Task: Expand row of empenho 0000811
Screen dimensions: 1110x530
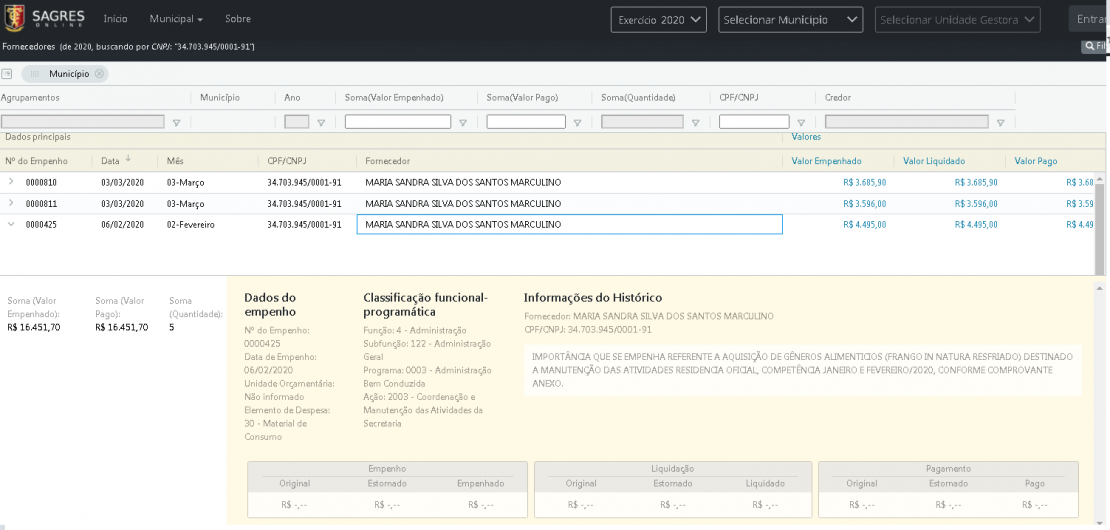Action: point(11,203)
